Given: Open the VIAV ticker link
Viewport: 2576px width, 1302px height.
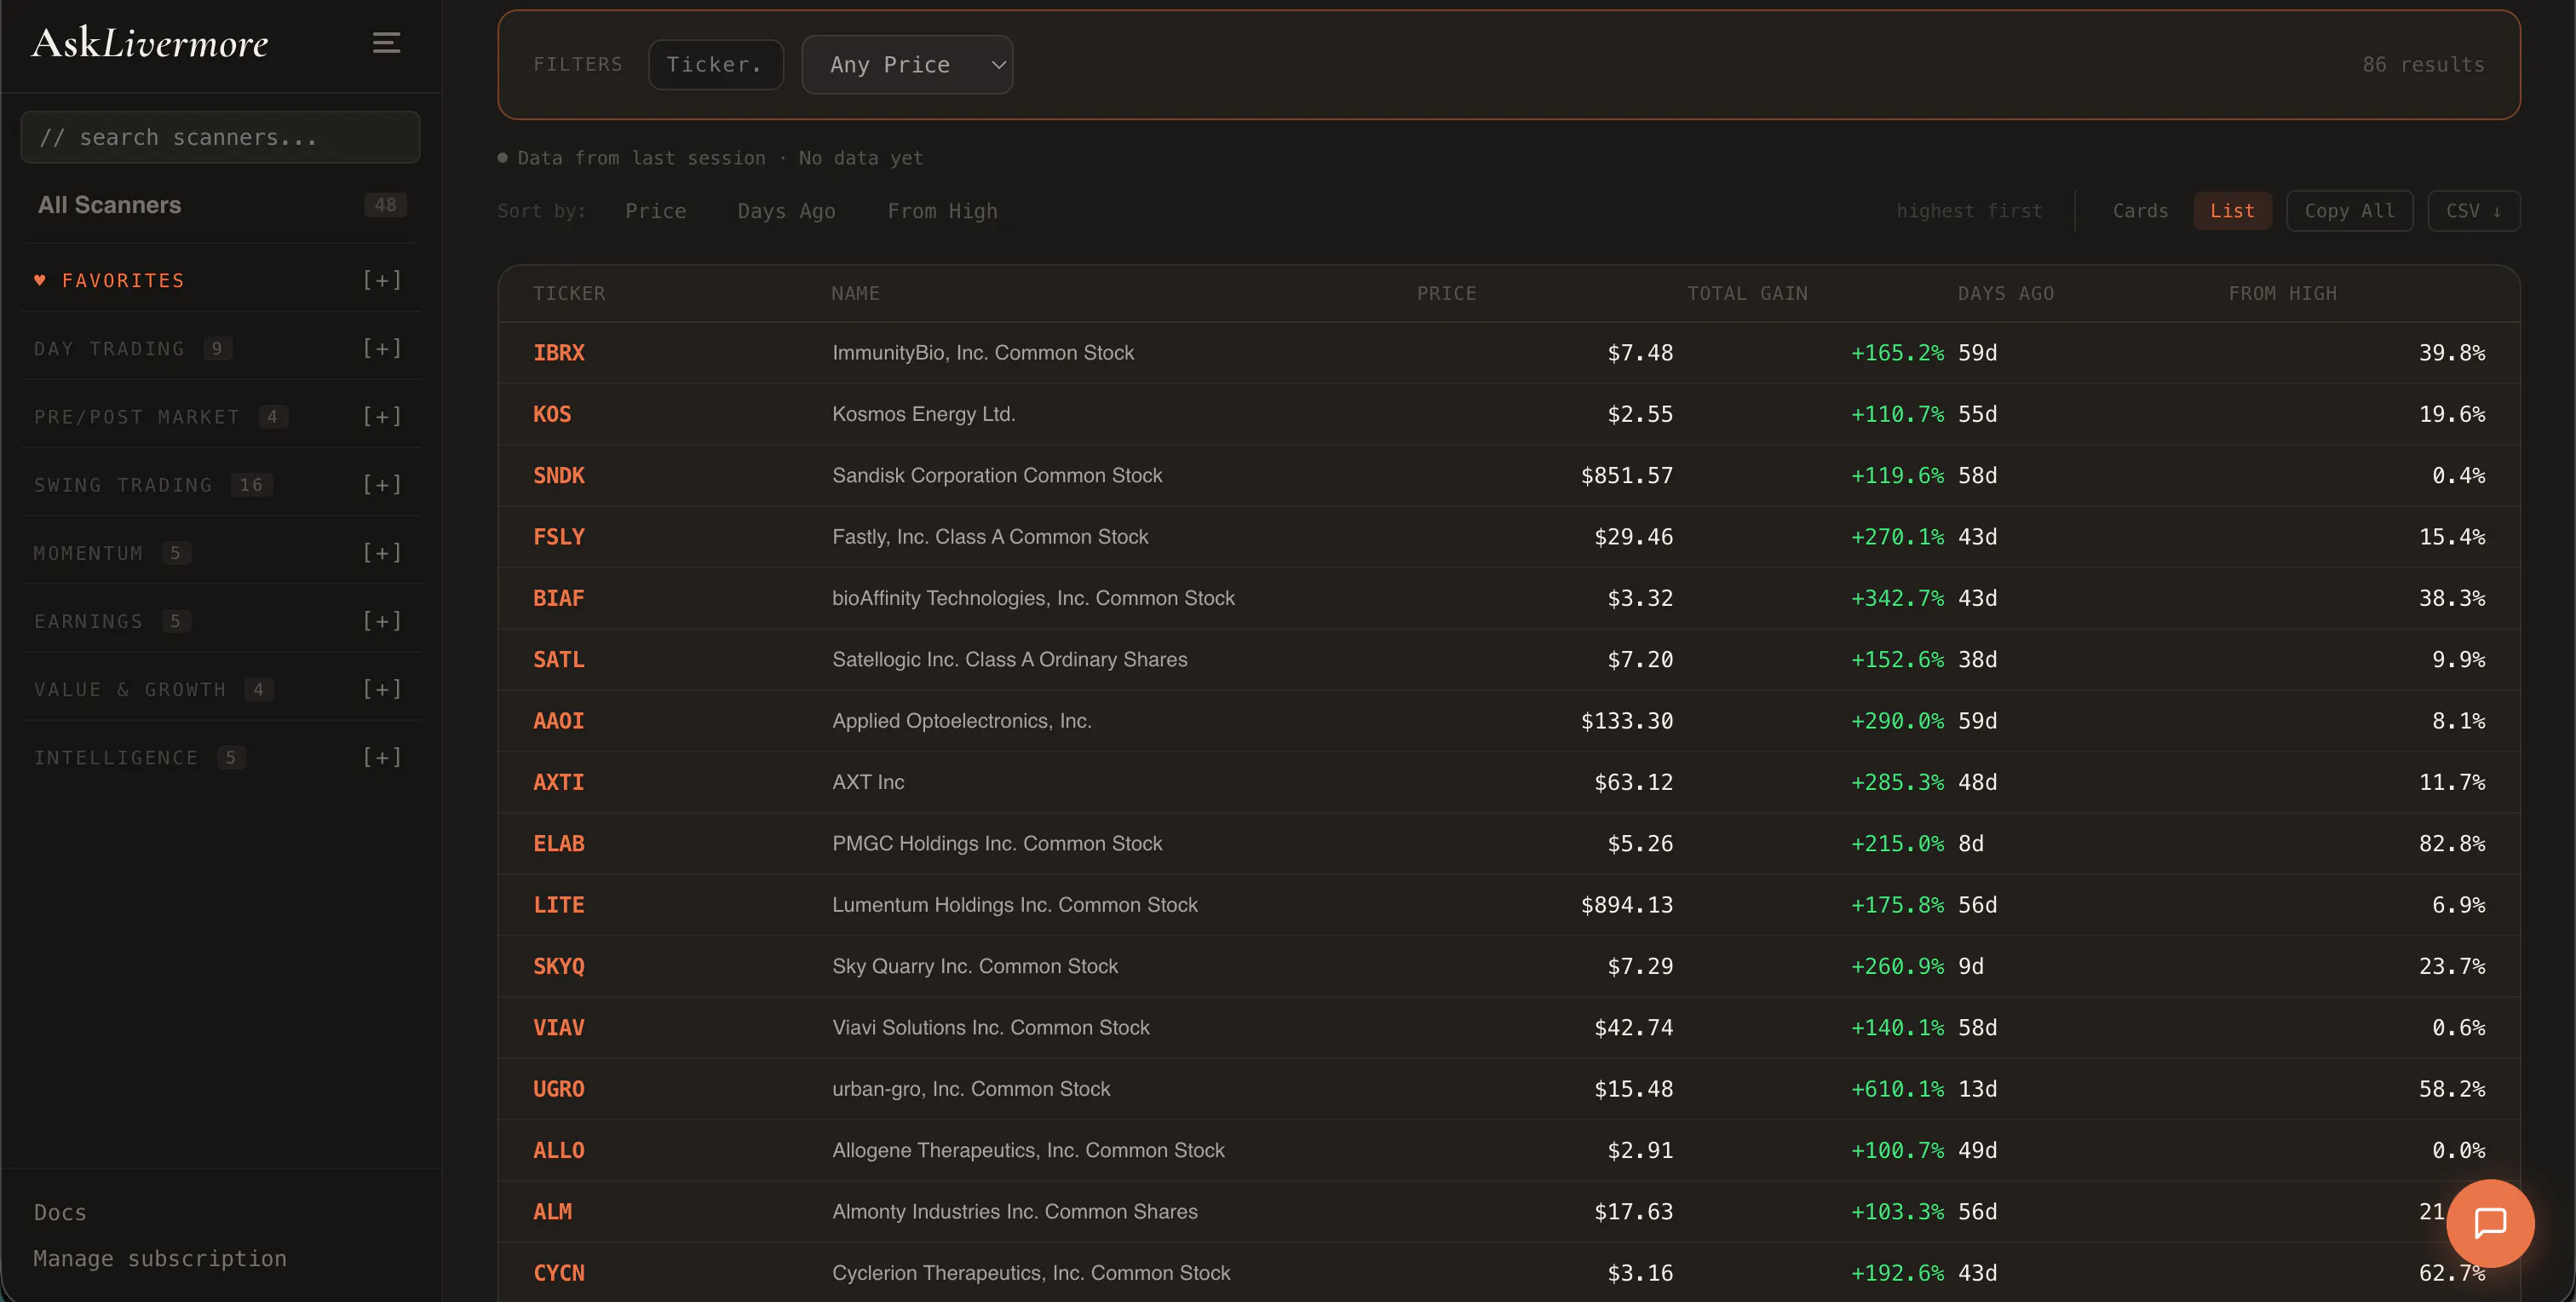Looking at the screenshot, I should pos(559,1027).
